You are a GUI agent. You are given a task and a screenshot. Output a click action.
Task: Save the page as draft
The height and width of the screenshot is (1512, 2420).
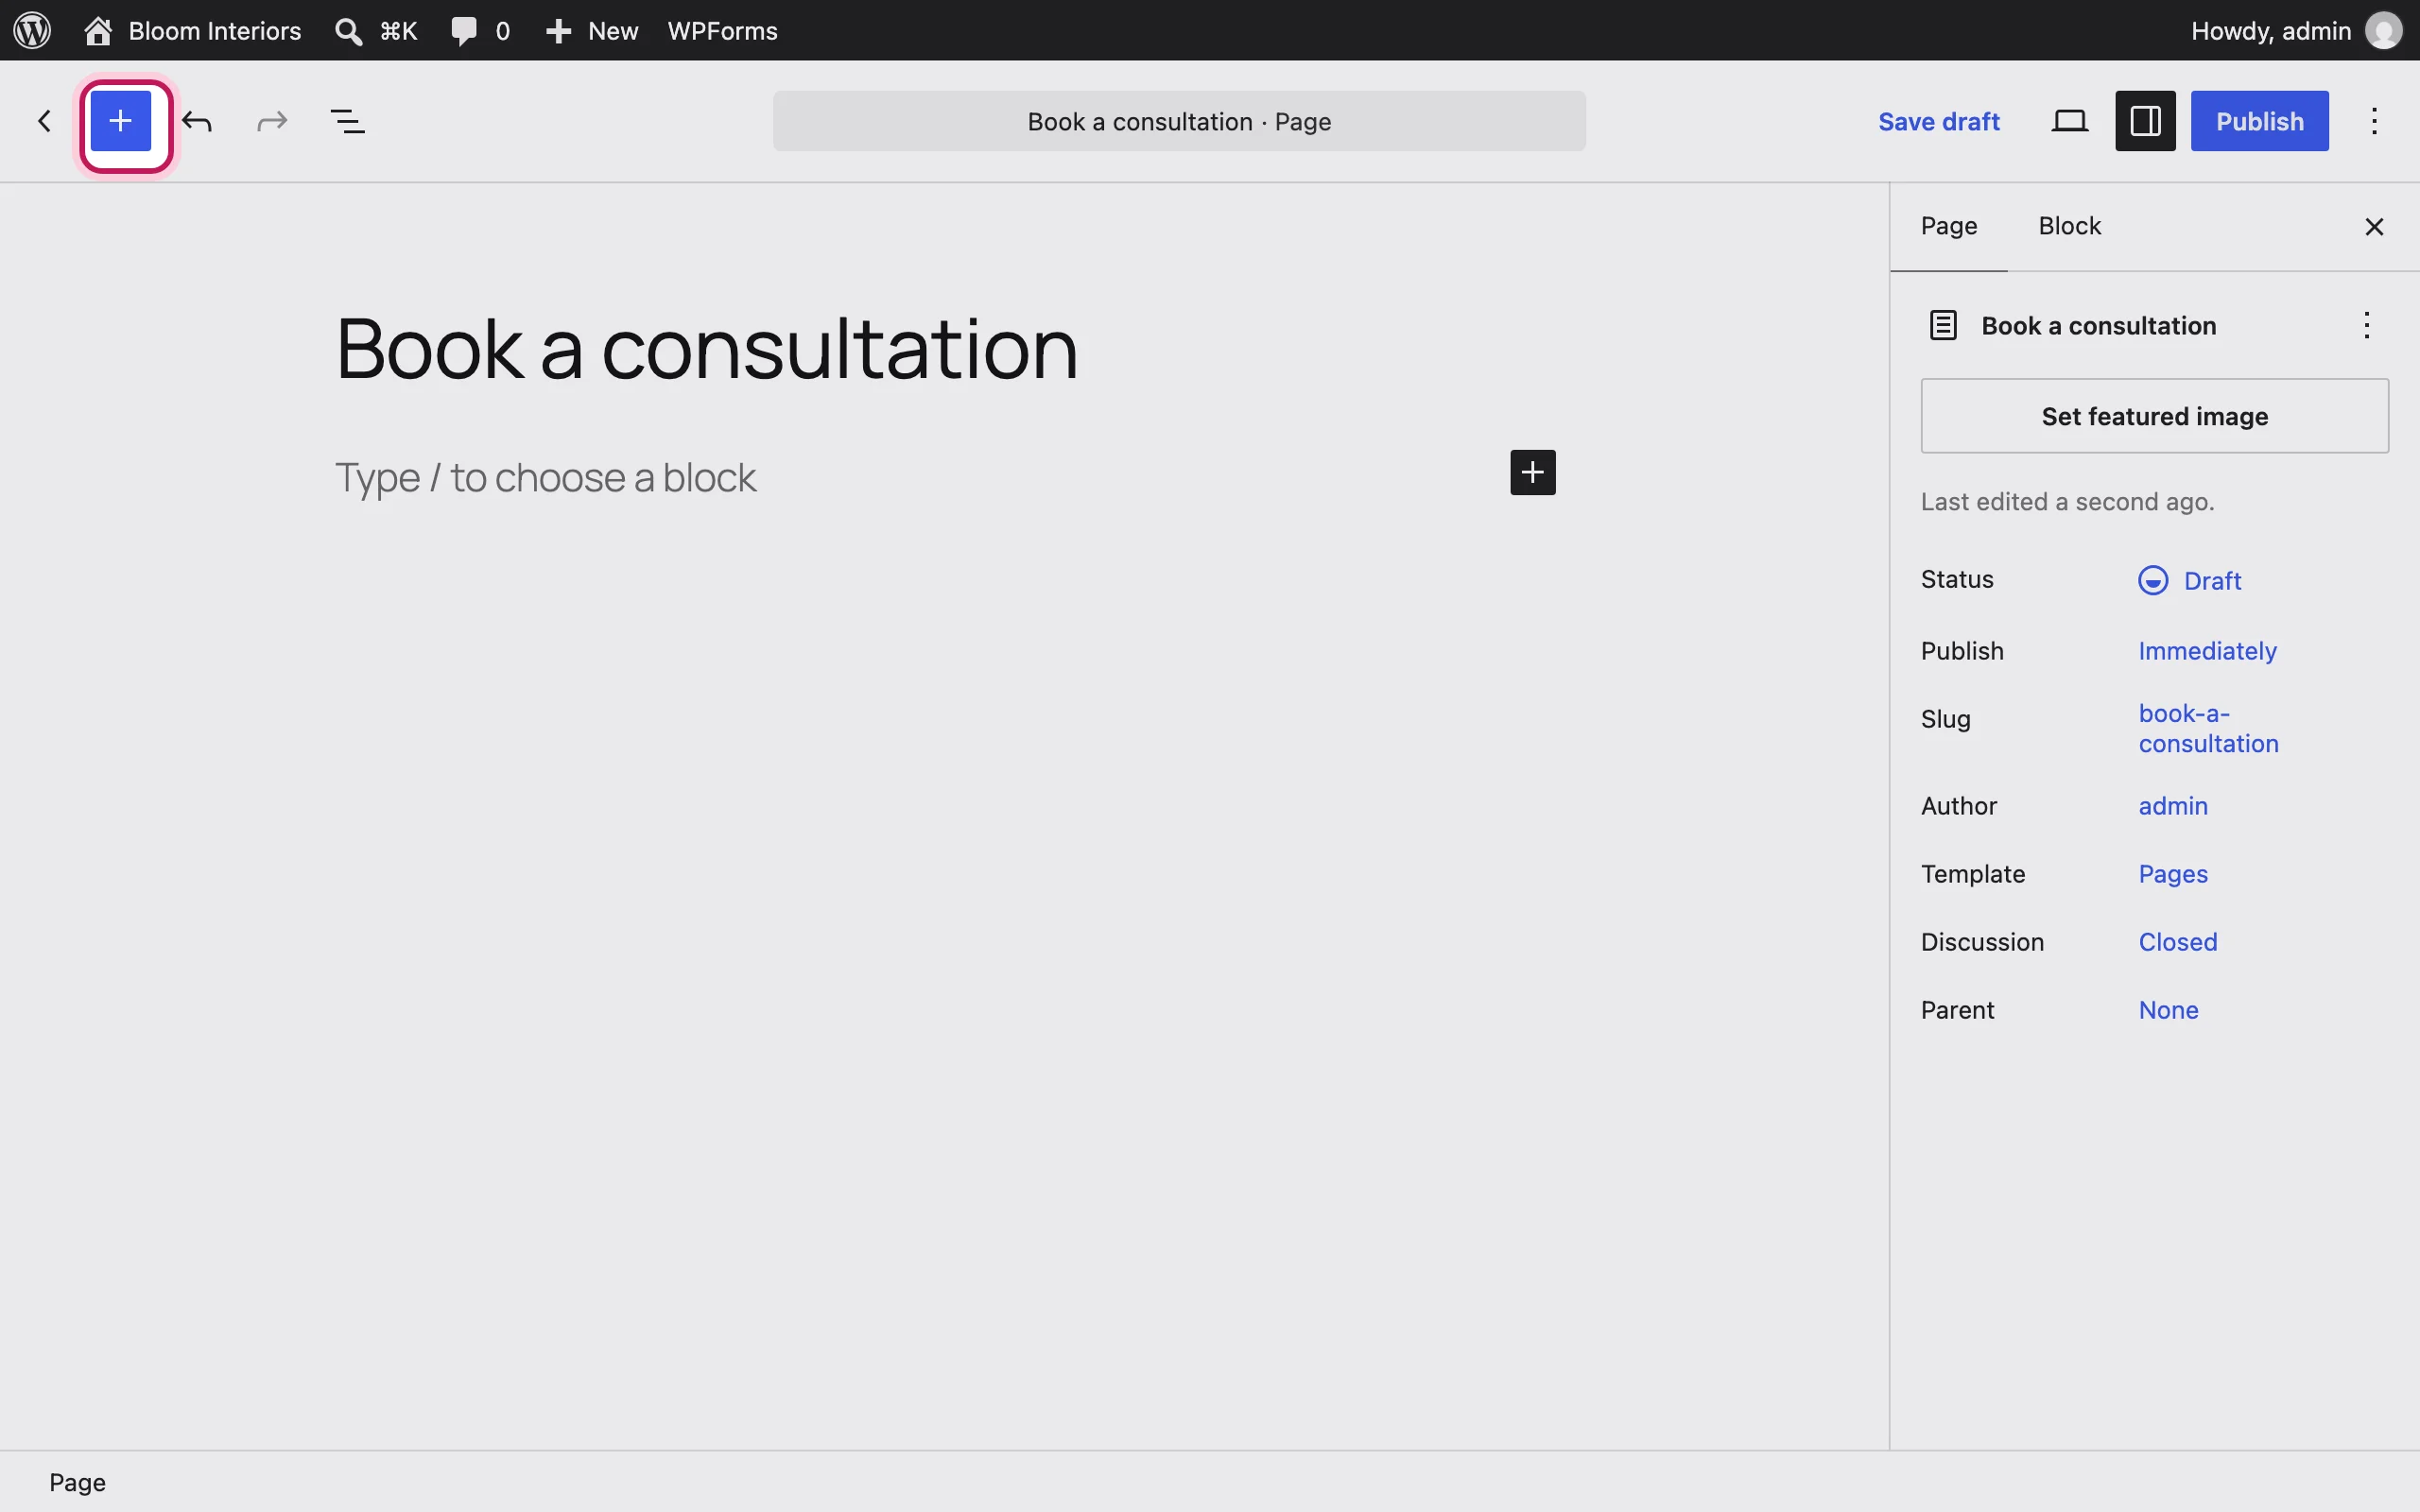(x=1939, y=121)
